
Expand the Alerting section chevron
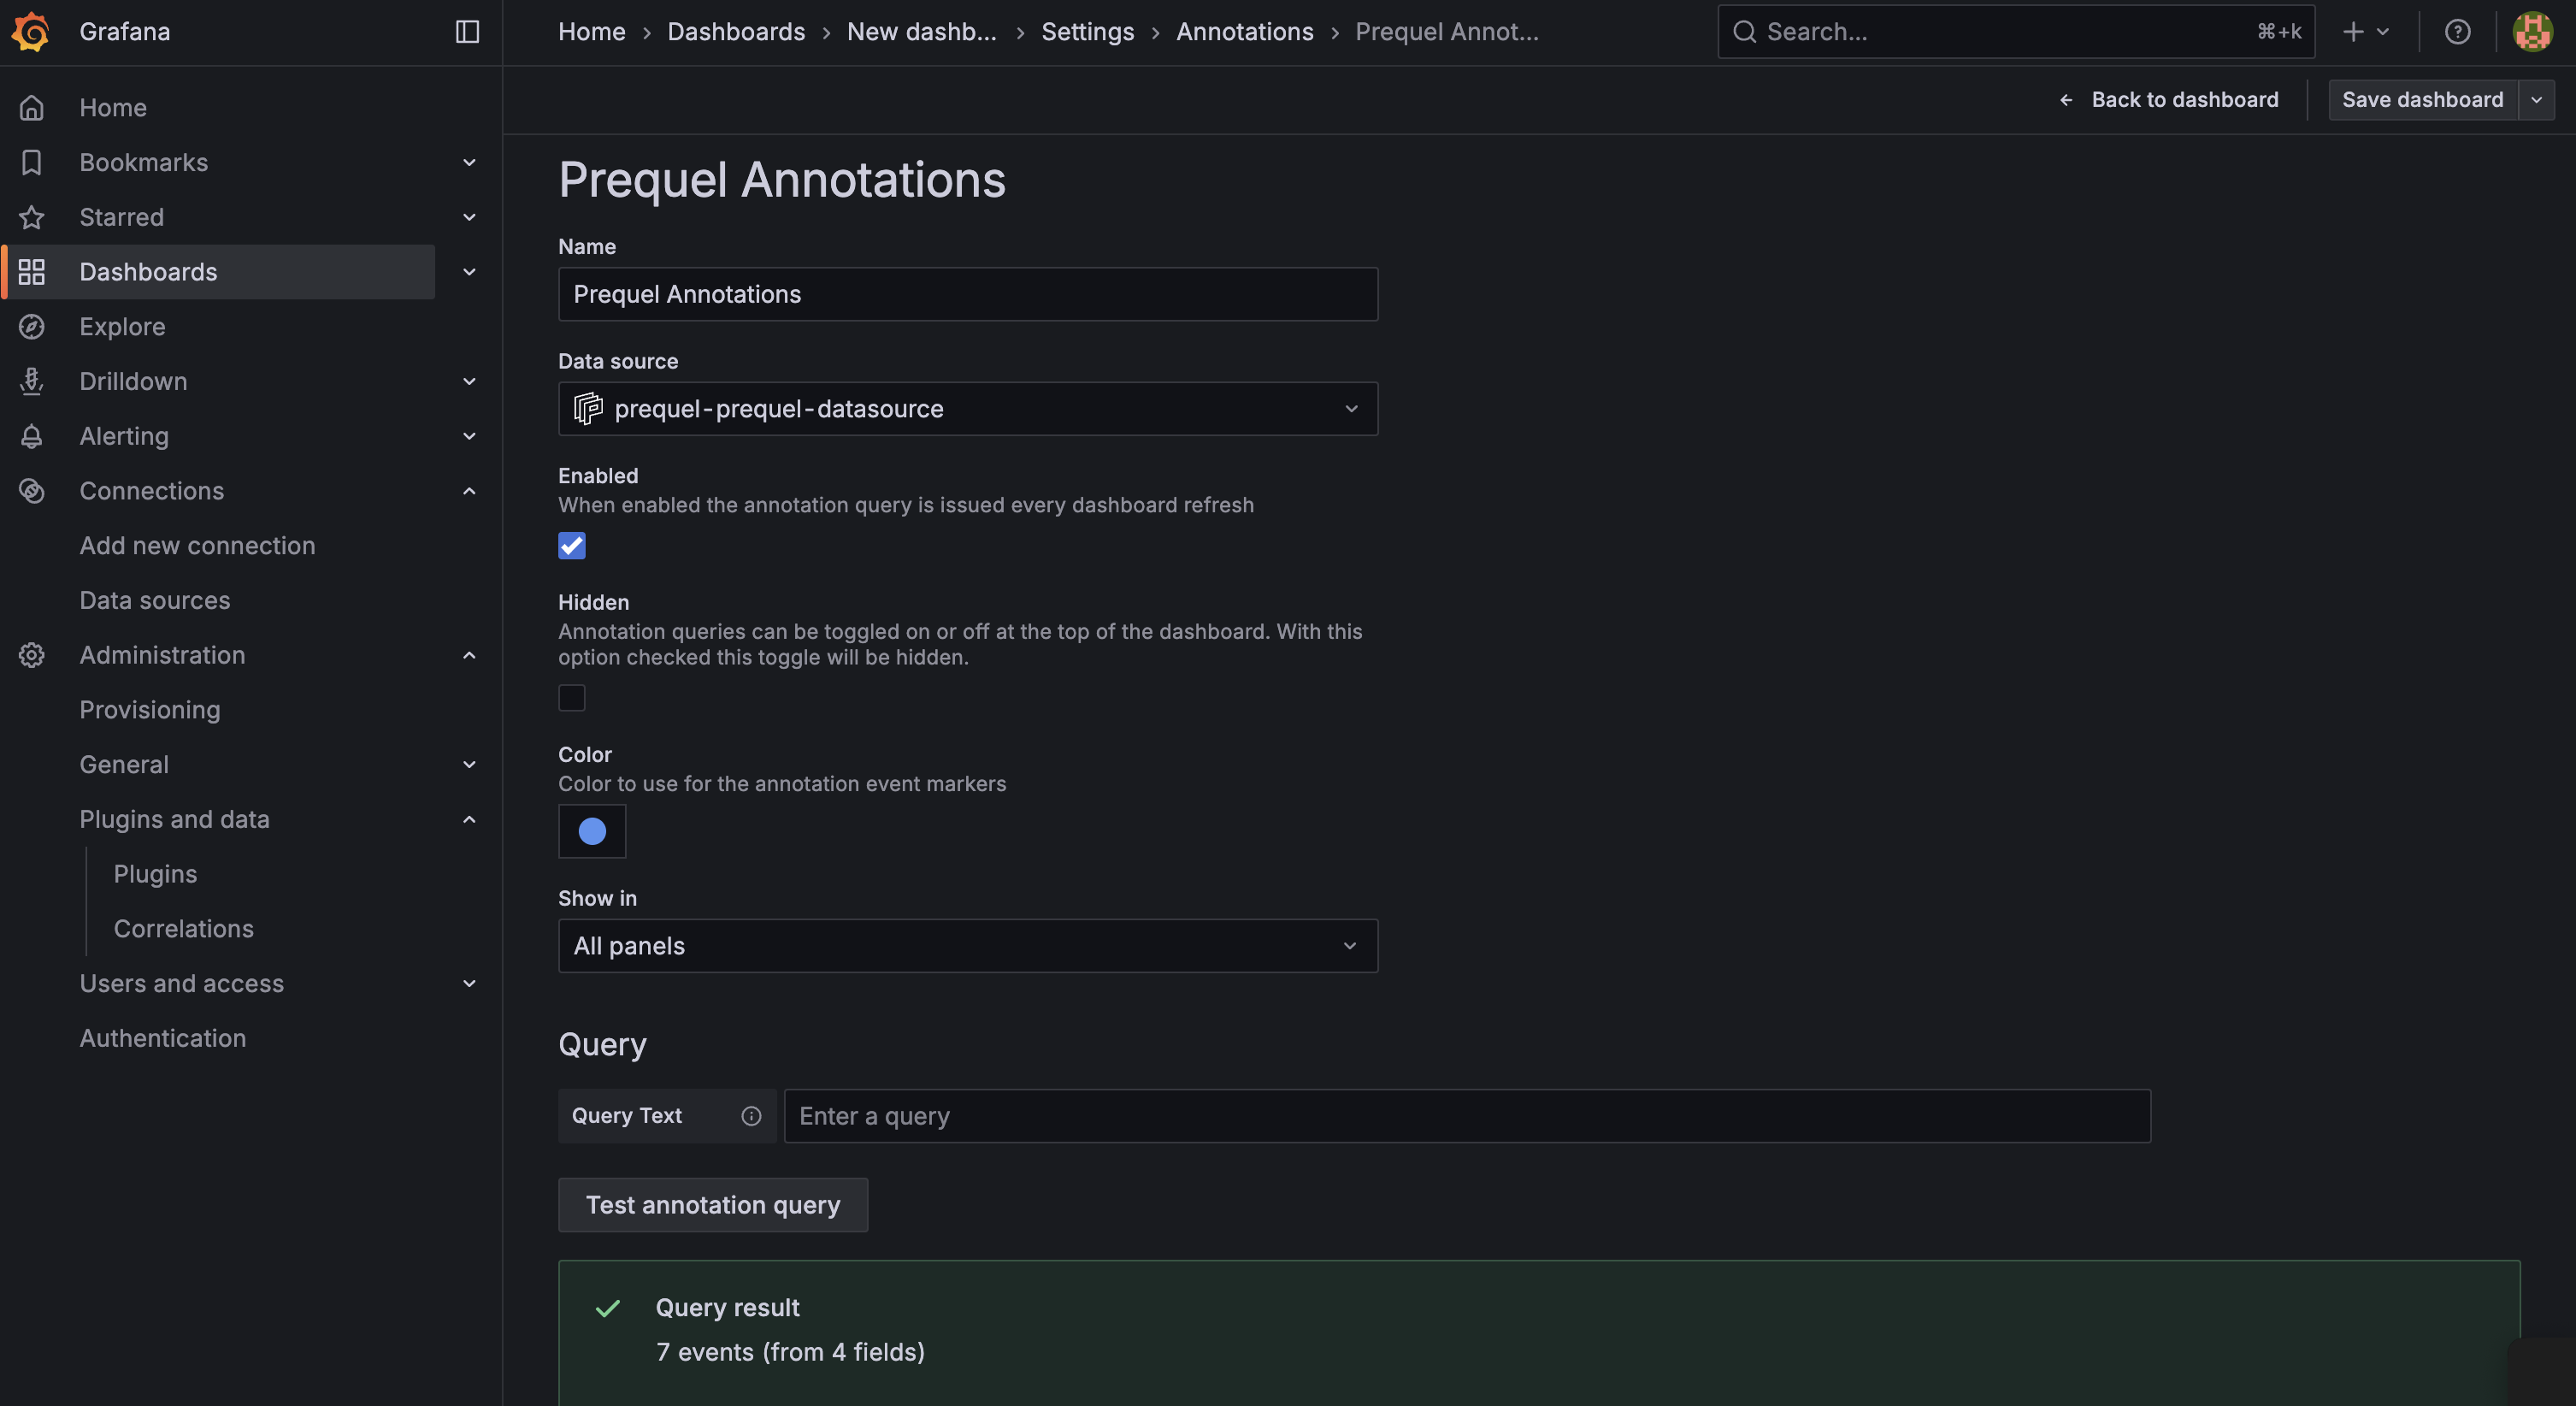click(x=469, y=436)
